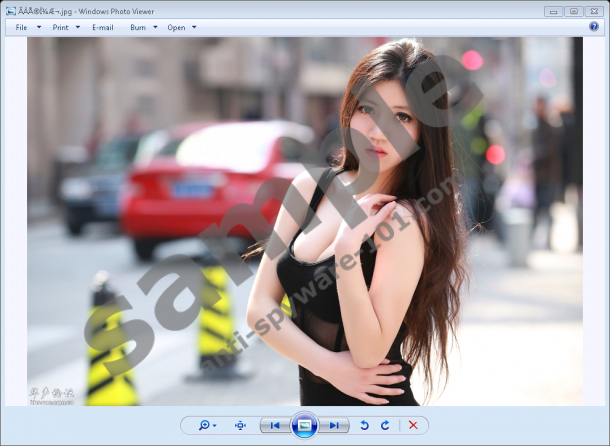The image size is (610, 446).
Task: Maximize the Photo Viewer window
Action: click(x=573, y=11)
